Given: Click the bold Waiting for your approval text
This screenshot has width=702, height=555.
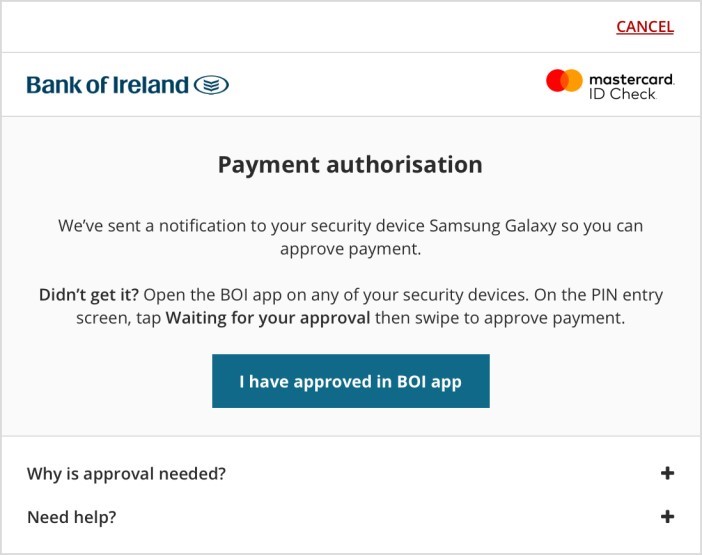Looking at the screenshot, I should pos(267,319).
